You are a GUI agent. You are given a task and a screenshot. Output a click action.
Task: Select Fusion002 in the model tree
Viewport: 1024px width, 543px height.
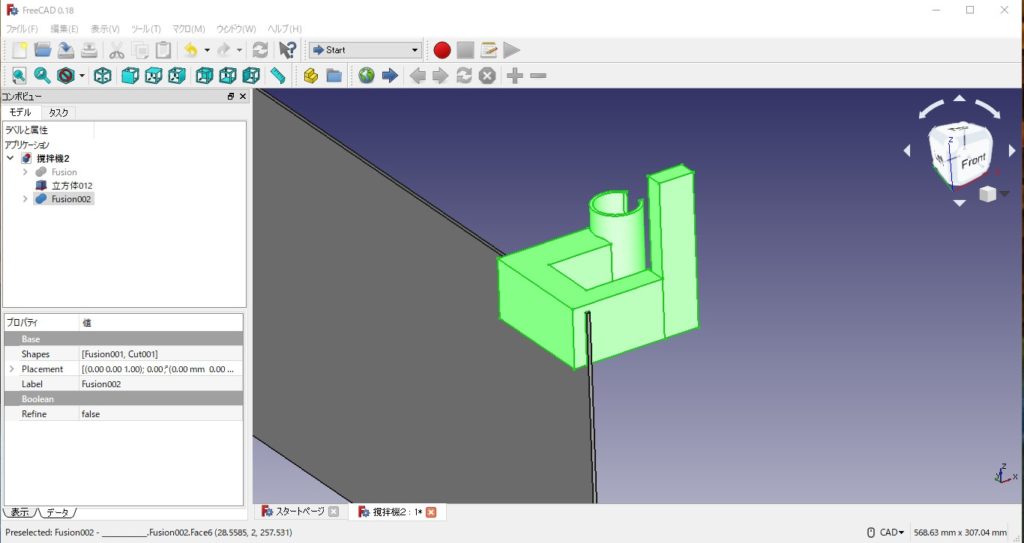[x=71, y=199]
